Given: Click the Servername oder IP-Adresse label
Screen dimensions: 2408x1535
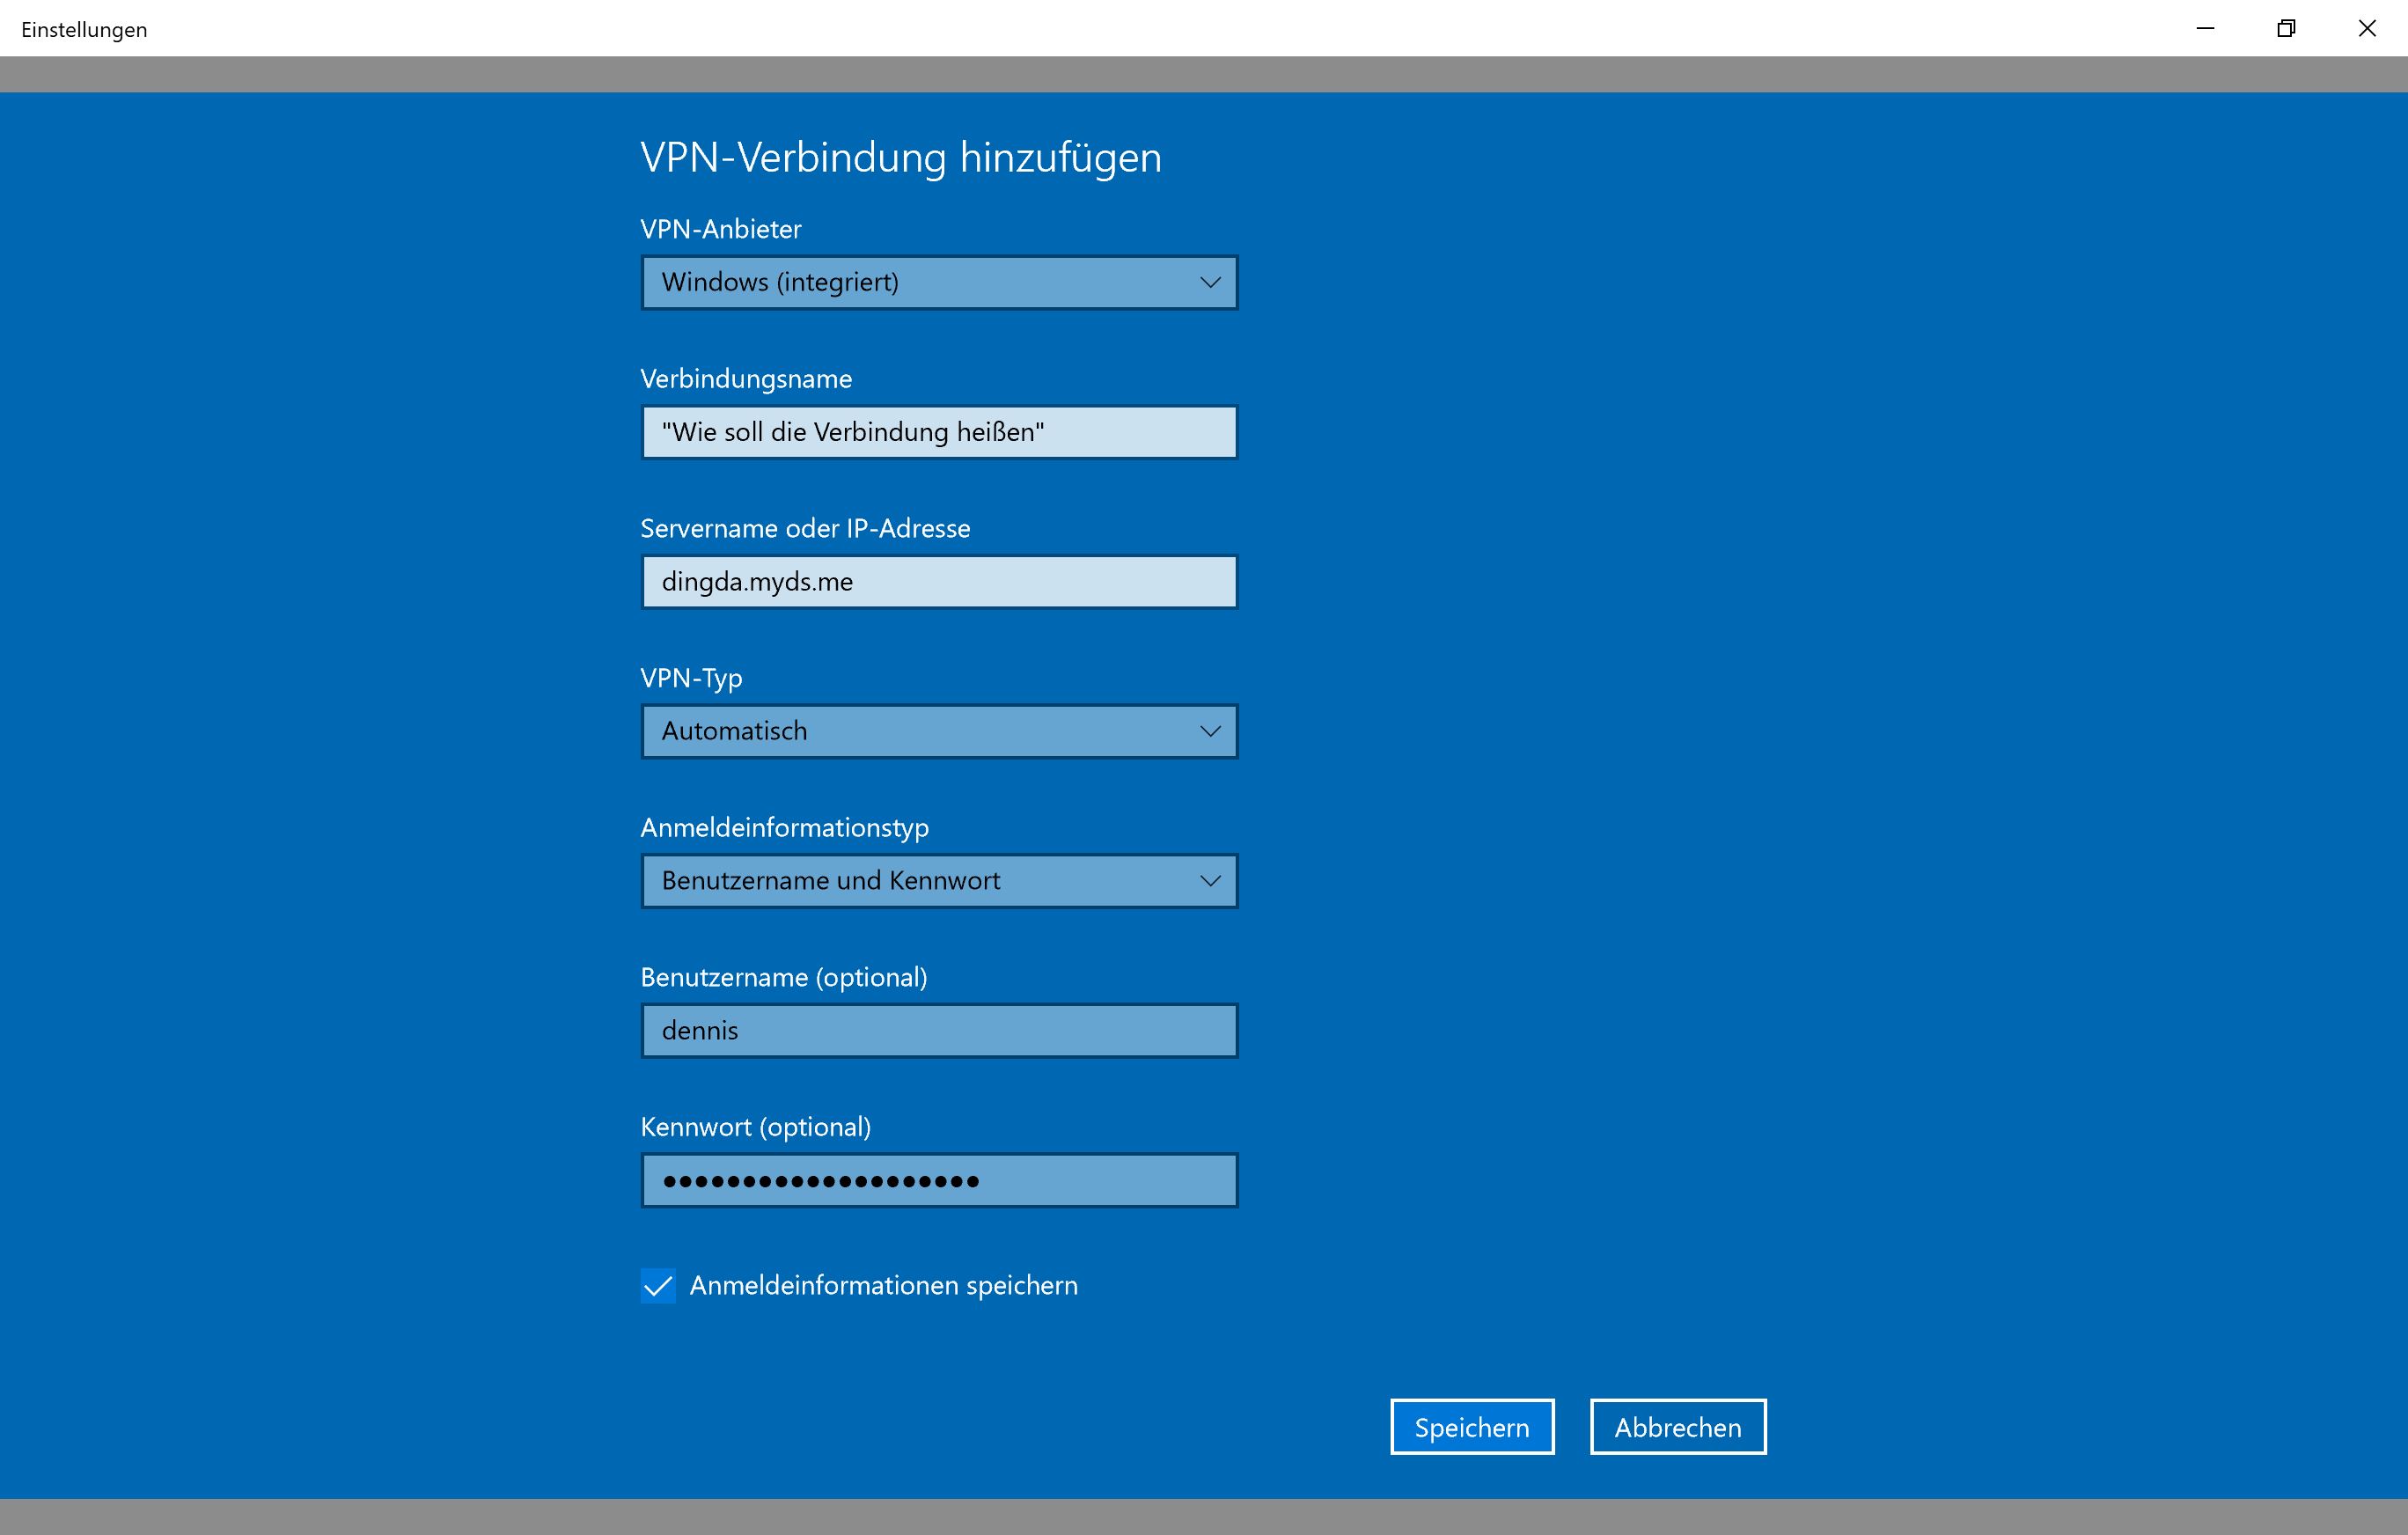Looking at the screenshot, I should pos(805,528).
